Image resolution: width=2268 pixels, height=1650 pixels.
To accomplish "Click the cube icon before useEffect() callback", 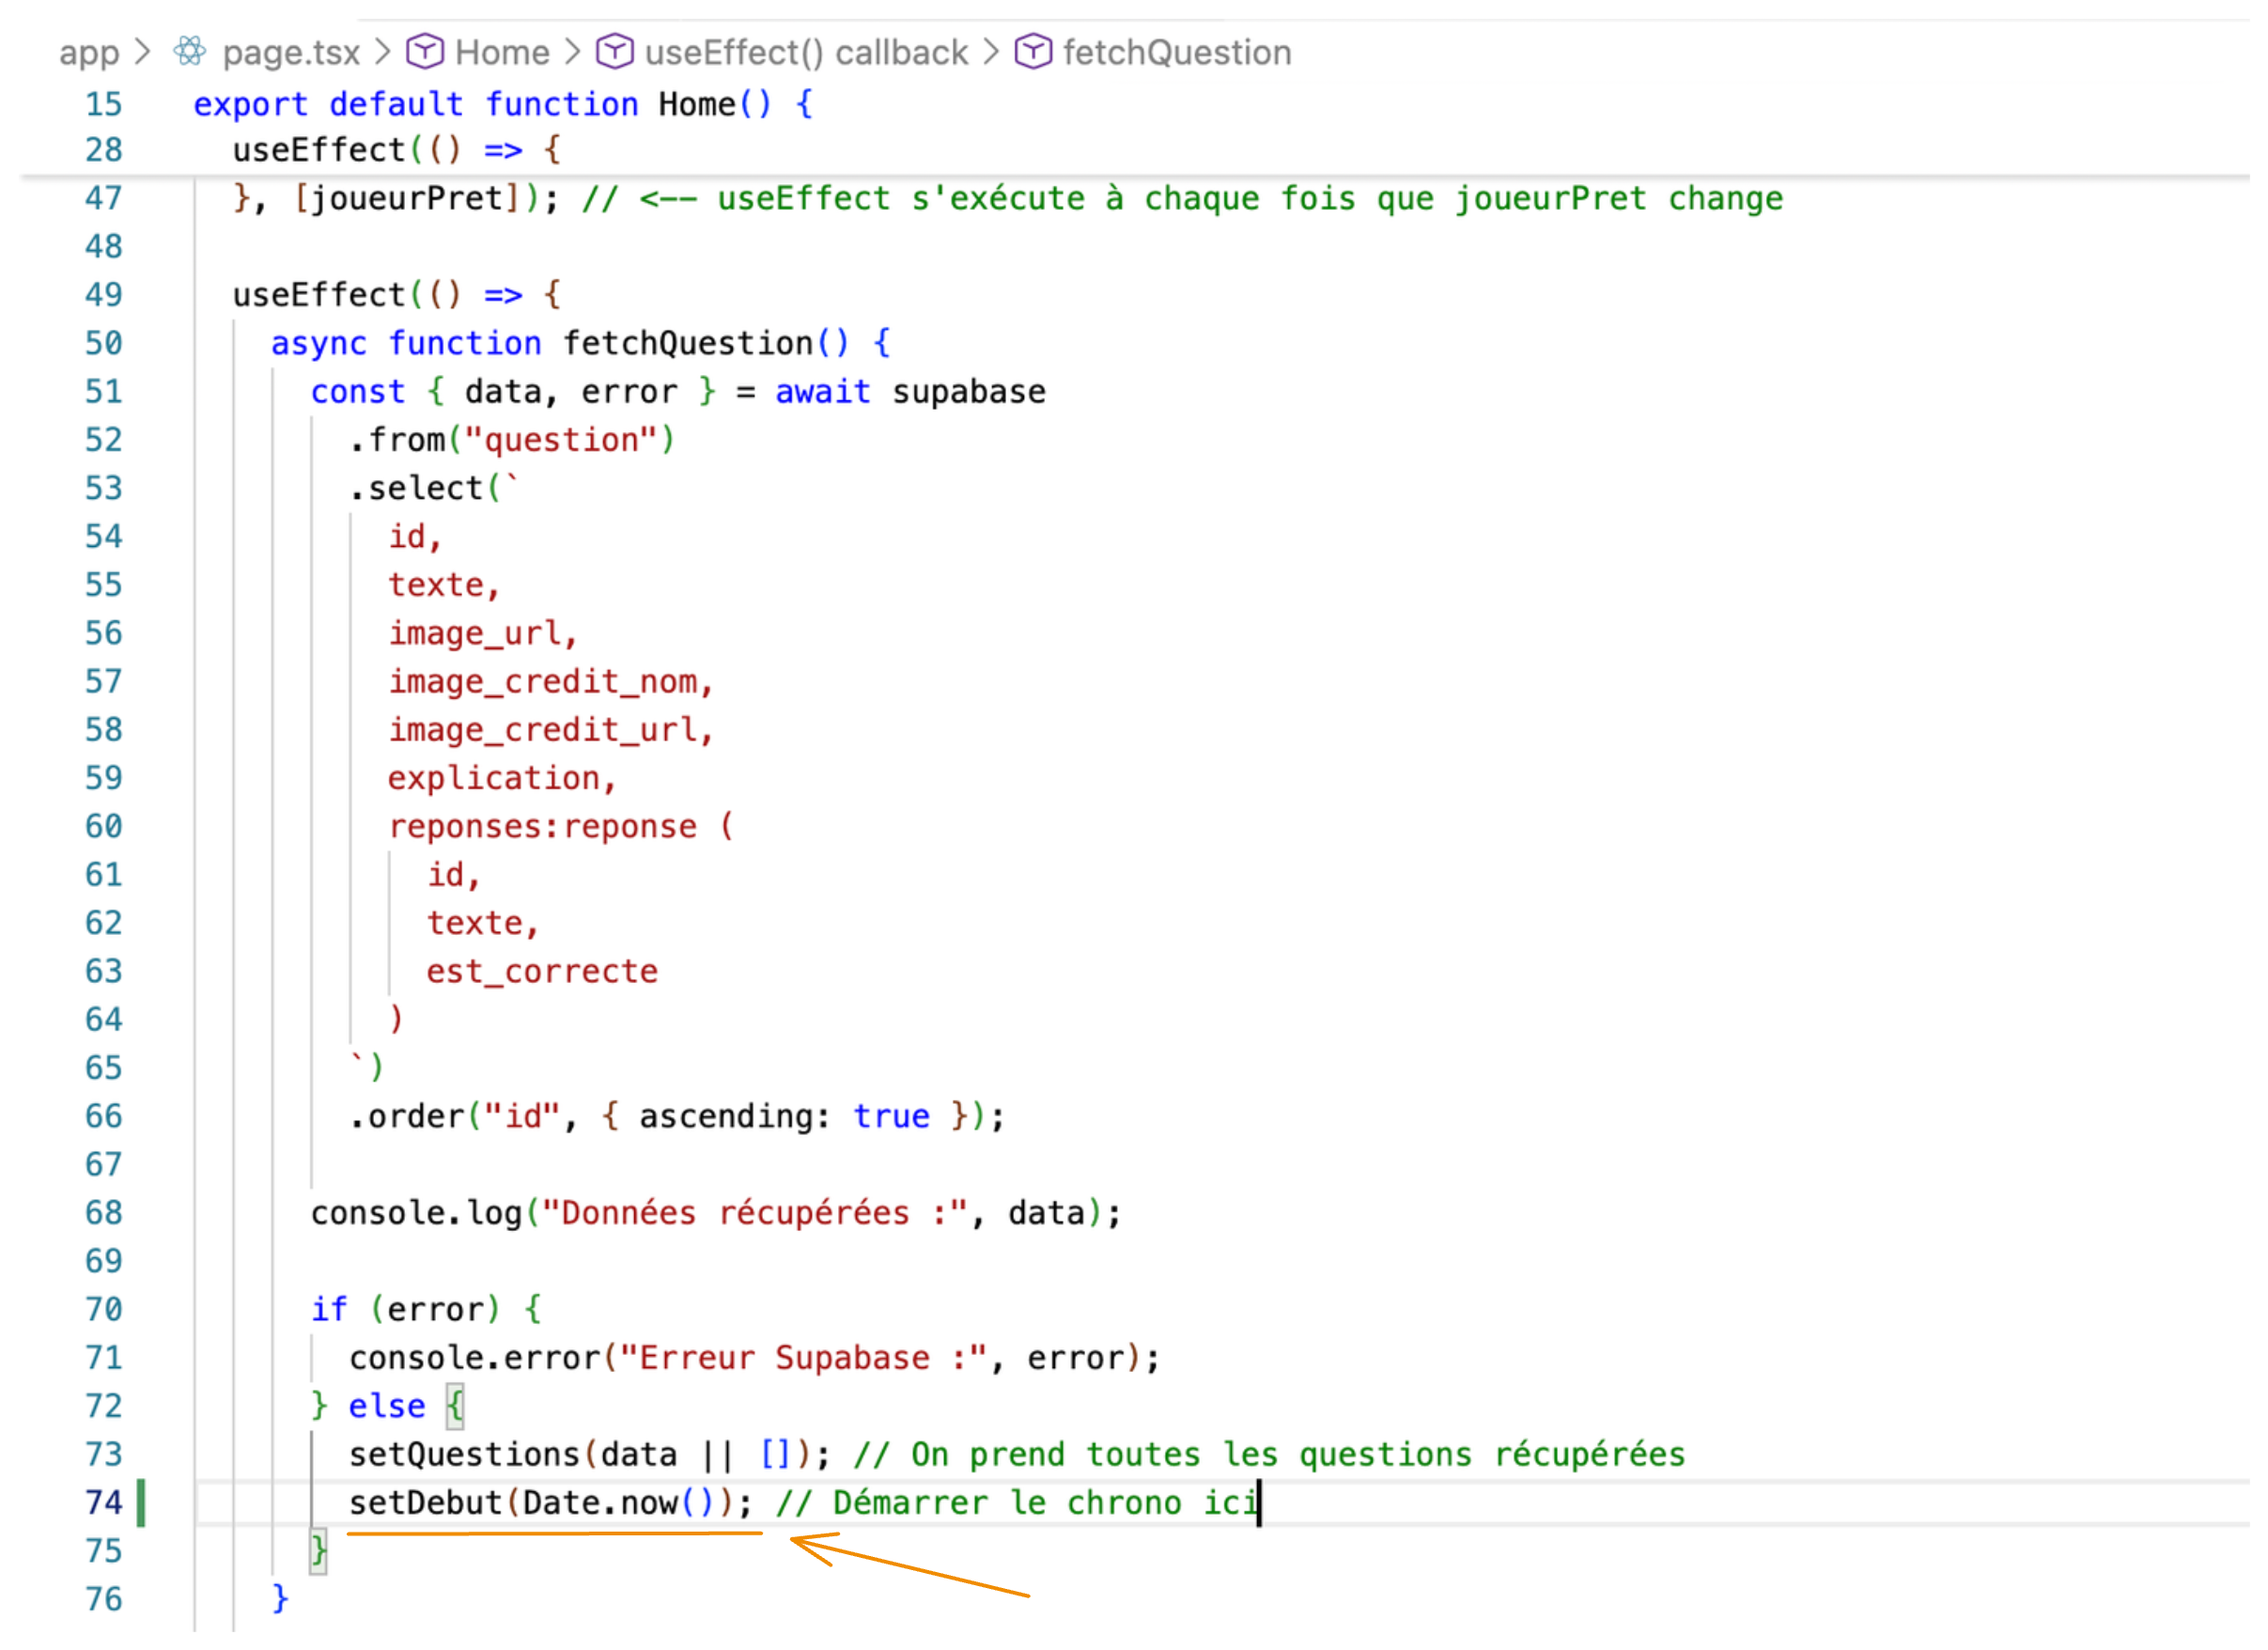I will [x=617, y=51].
